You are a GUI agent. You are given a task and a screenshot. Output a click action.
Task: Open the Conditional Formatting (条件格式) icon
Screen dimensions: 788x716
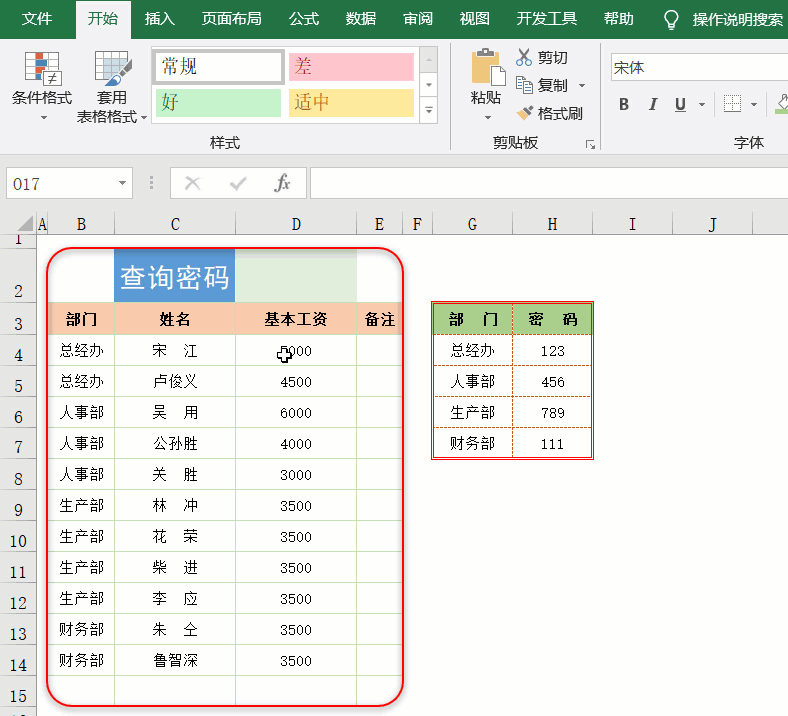[43, 69]
